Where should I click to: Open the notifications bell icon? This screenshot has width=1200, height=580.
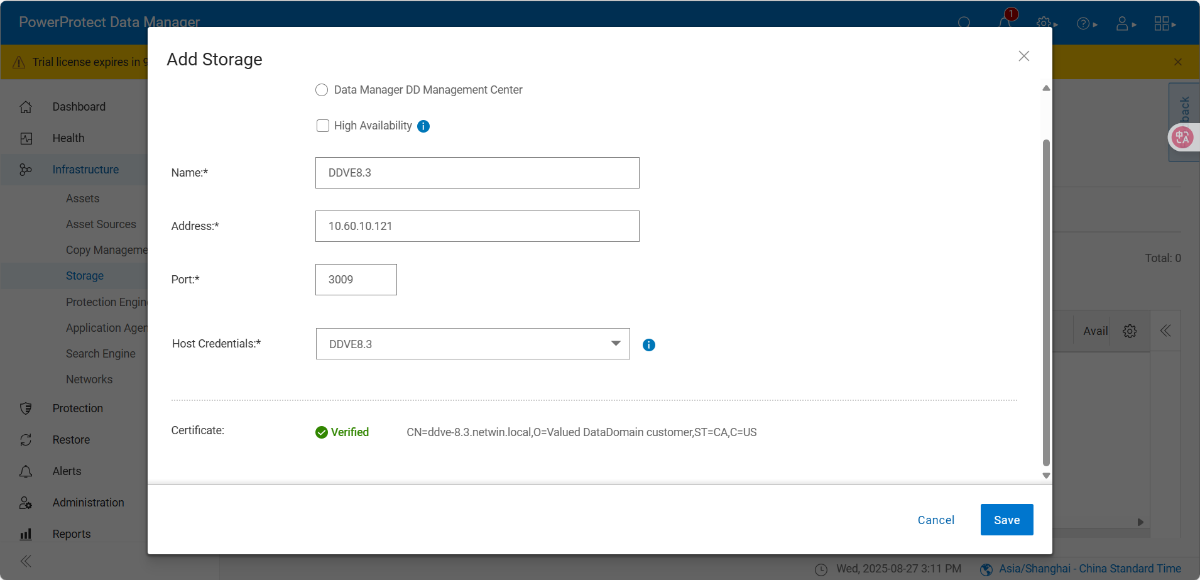click(1004, 23)
